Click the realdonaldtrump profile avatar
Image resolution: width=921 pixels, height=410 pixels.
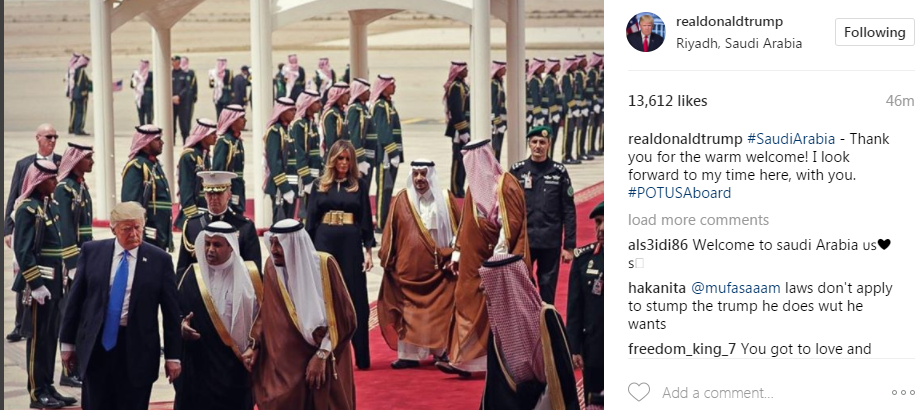646,32
